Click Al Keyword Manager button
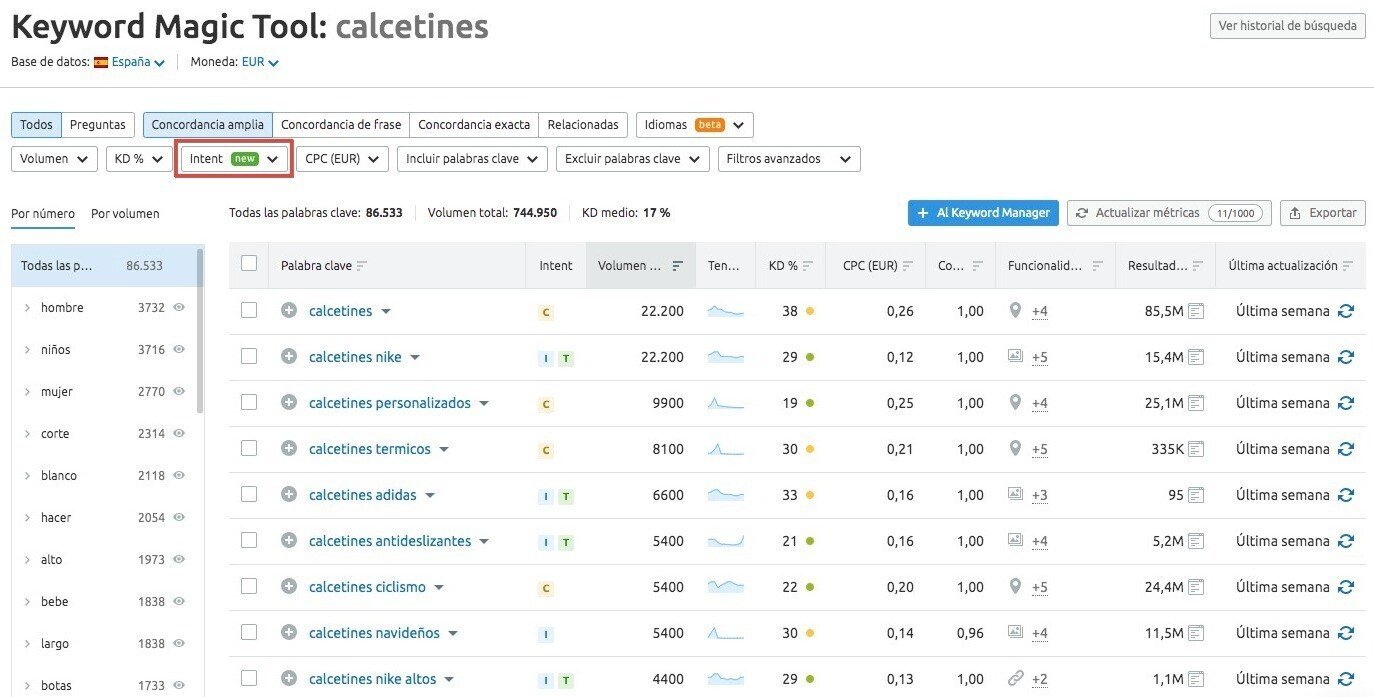This screenshot has height=697, width=1374. (x=983, y=213)
